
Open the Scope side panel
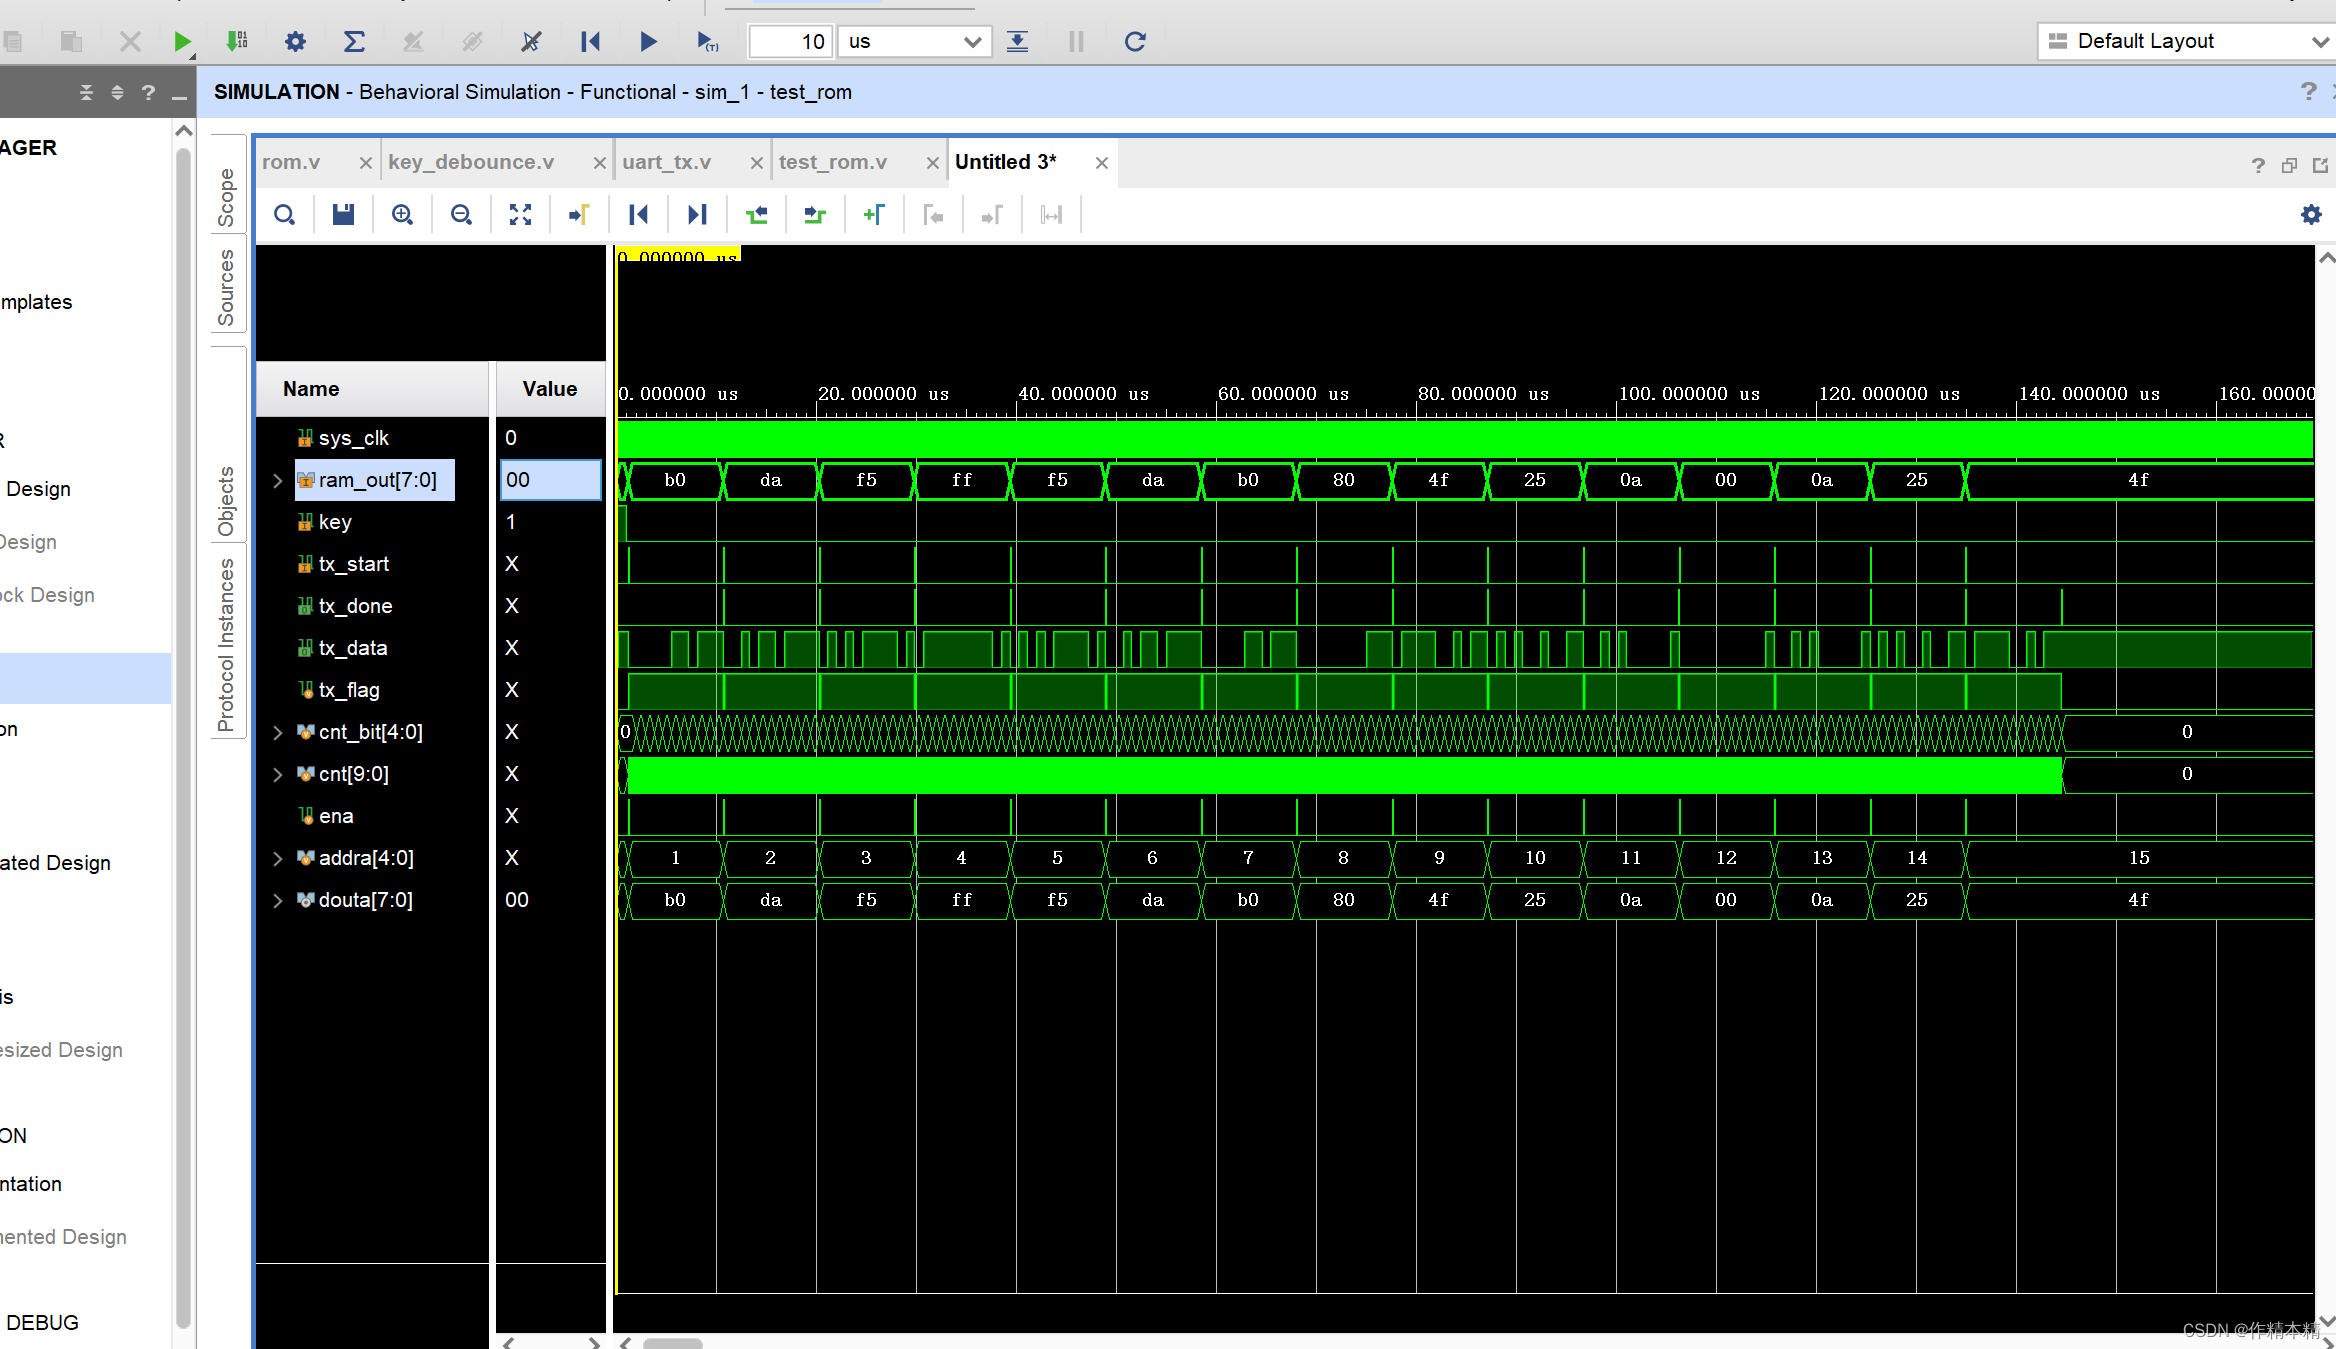tap(227, 197)
